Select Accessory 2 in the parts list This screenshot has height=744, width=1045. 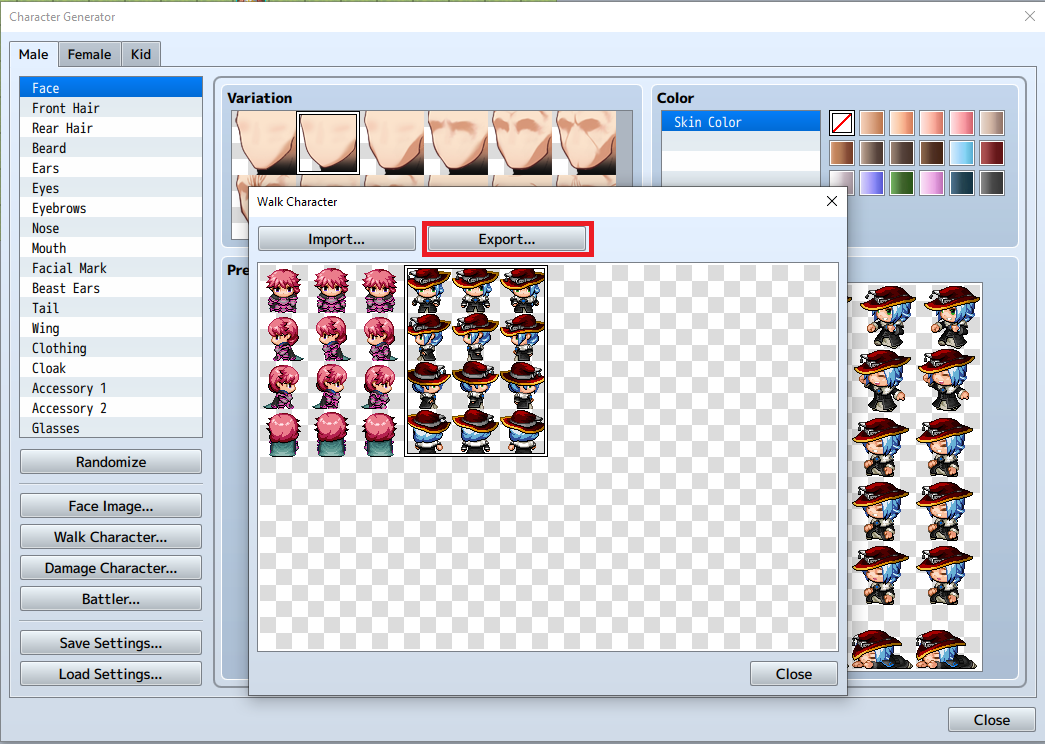click(x=111, y=407)
